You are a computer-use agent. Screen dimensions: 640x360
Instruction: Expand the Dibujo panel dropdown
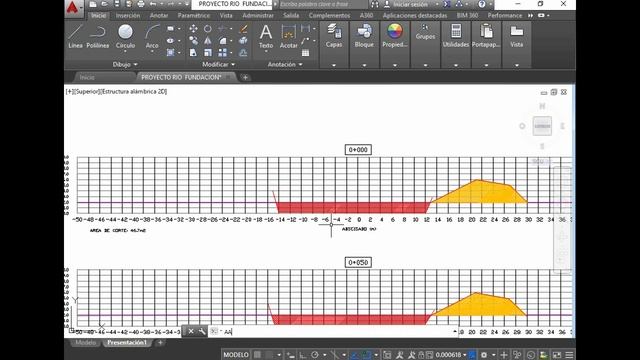(125, 64)
